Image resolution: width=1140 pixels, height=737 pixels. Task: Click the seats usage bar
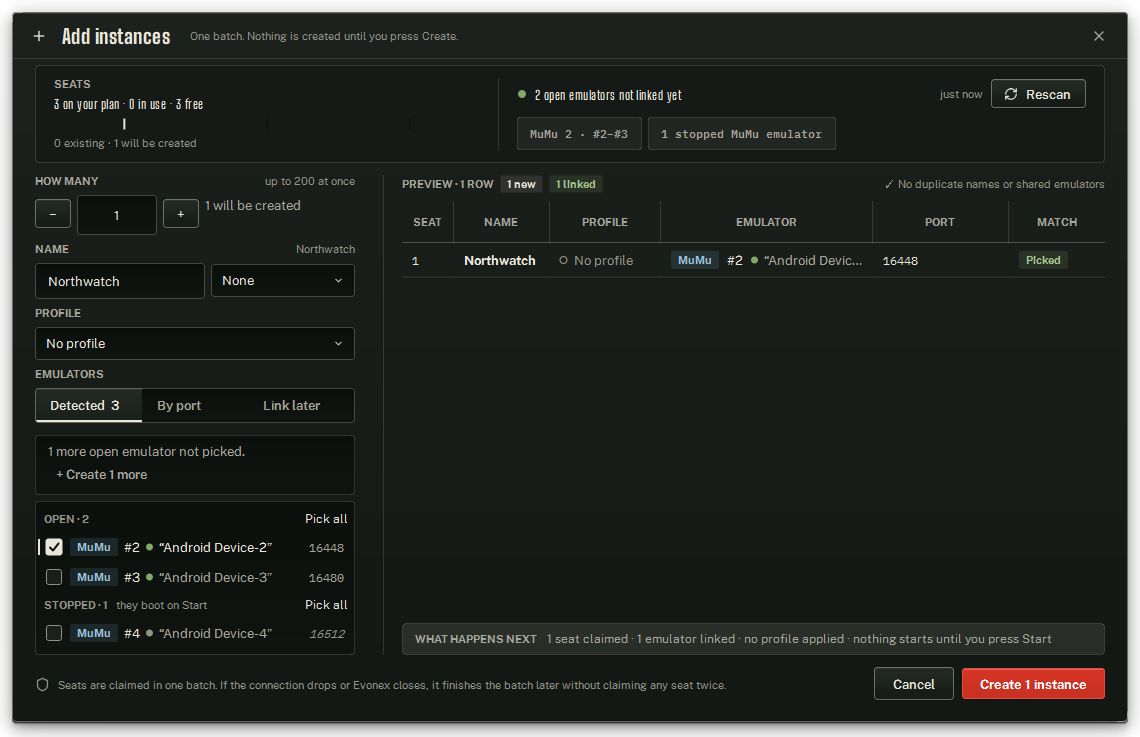pyautogui.click(x=268, y=124)
